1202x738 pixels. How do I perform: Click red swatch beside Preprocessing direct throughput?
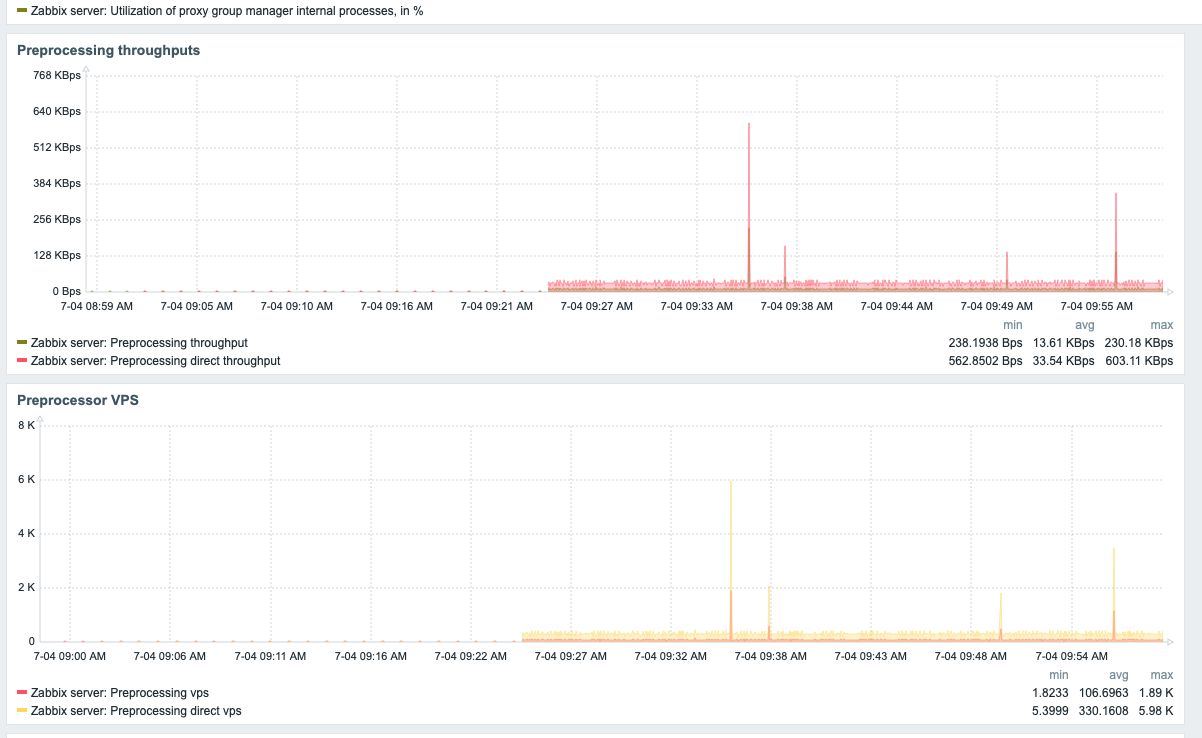pos(22,360)
